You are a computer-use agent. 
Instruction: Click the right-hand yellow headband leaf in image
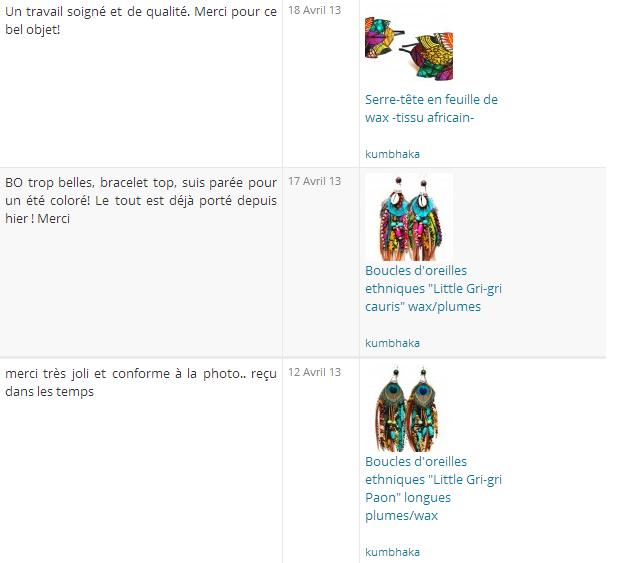point(431,56)
